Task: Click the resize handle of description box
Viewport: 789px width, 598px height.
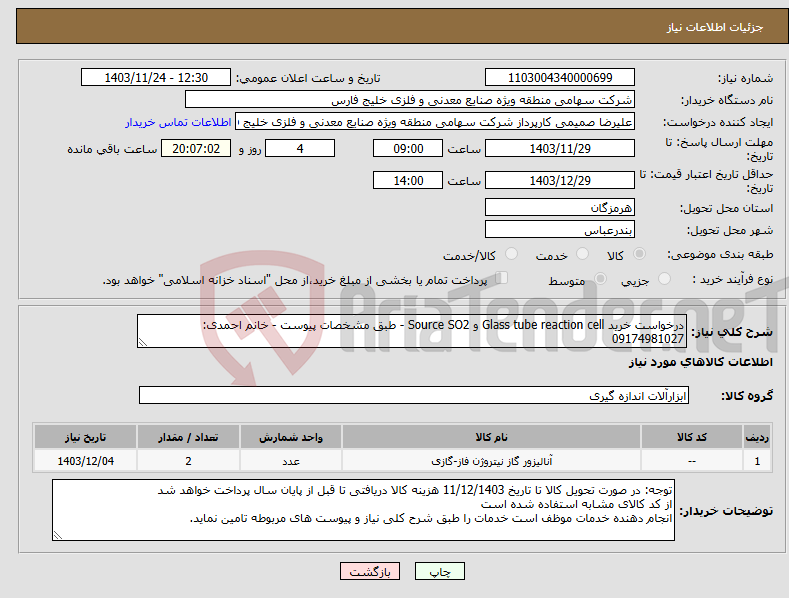Action: (x=143, y=342)
